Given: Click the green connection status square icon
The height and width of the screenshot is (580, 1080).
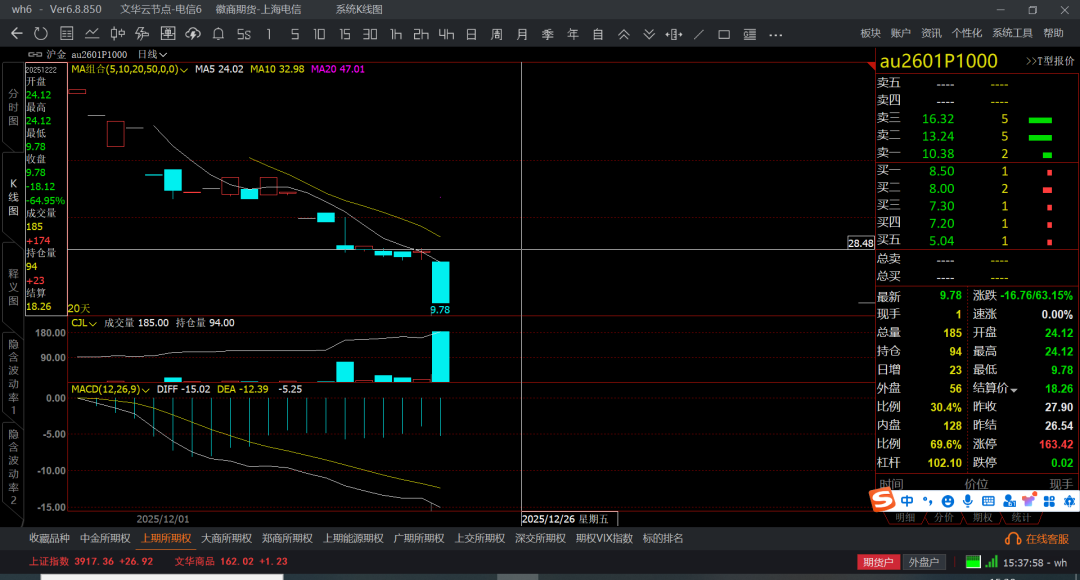Looking at the screenshot, I should [973, 561].
